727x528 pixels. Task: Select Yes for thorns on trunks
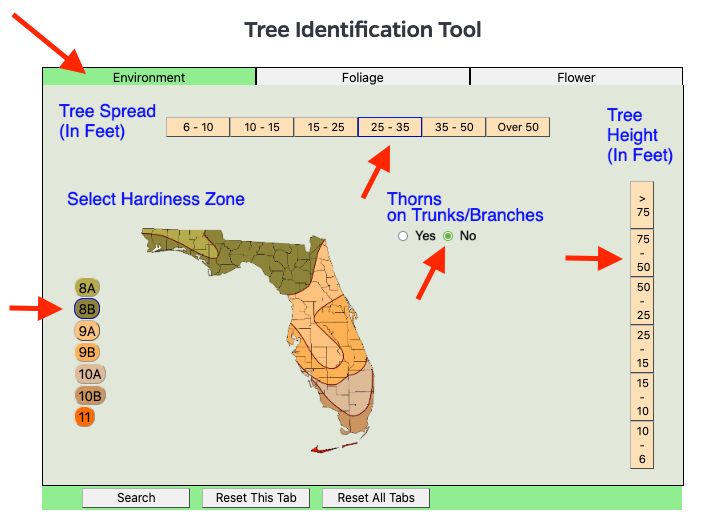tap(403, 236)
